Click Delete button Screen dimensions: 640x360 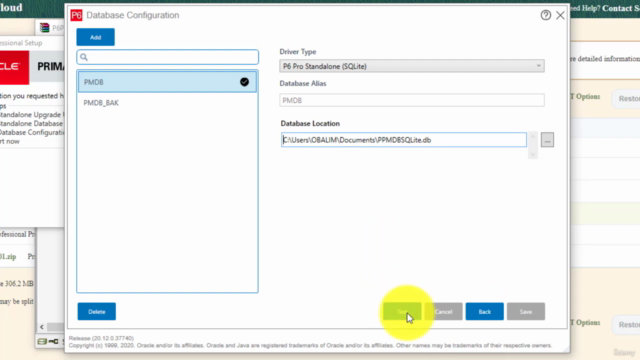coord(97,311)
